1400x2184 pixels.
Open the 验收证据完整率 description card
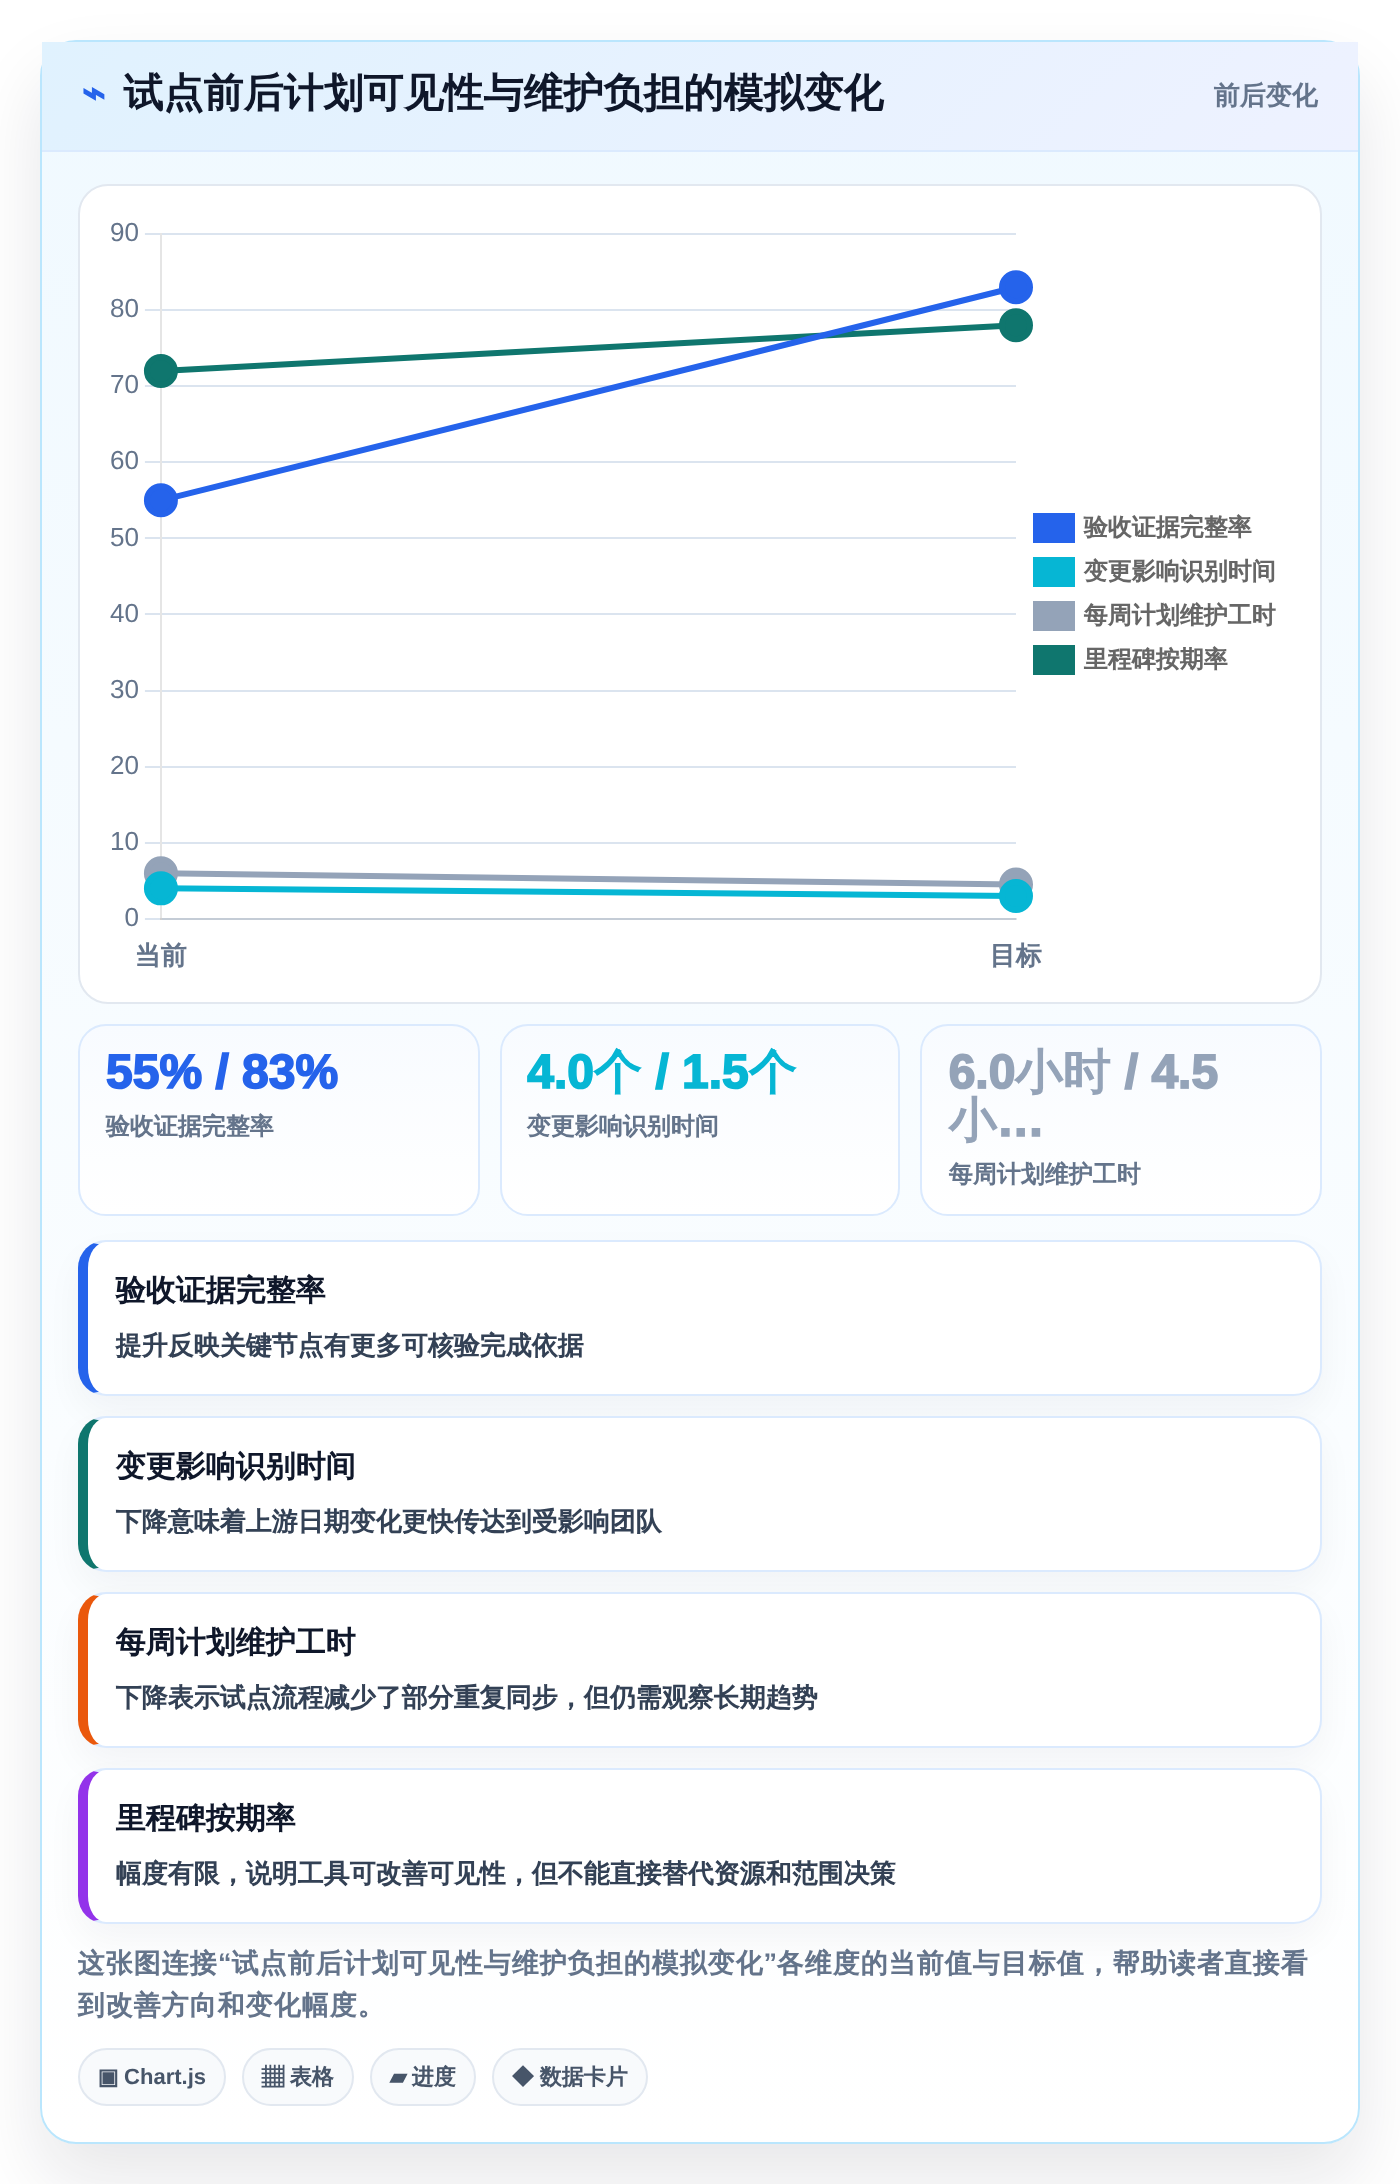(700, 1318)
